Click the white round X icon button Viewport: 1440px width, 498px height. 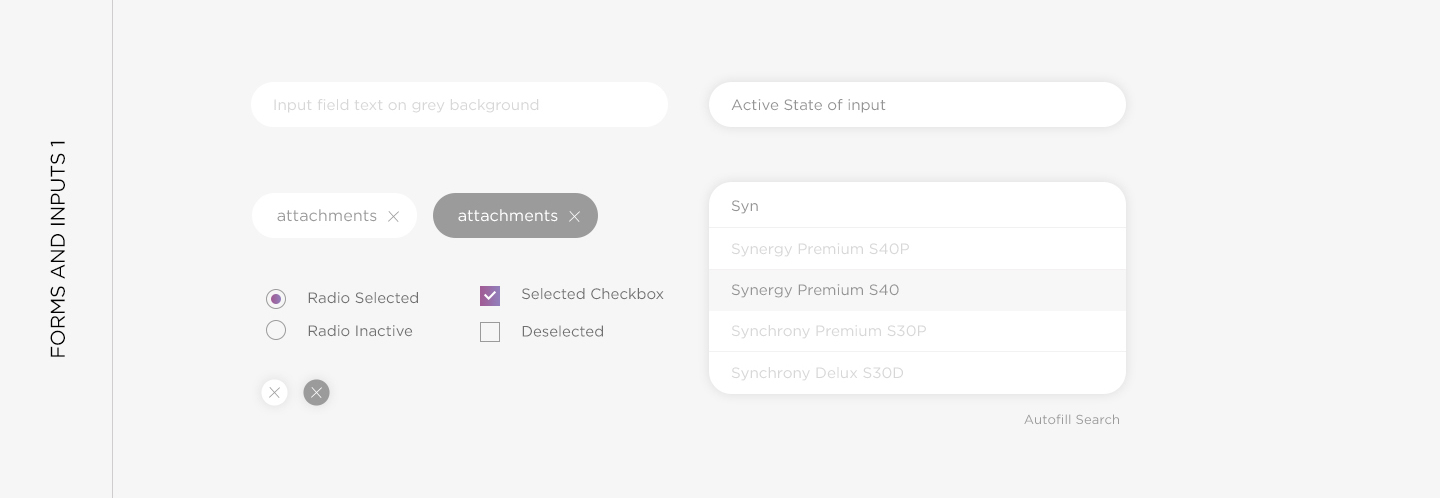[274, 393]
